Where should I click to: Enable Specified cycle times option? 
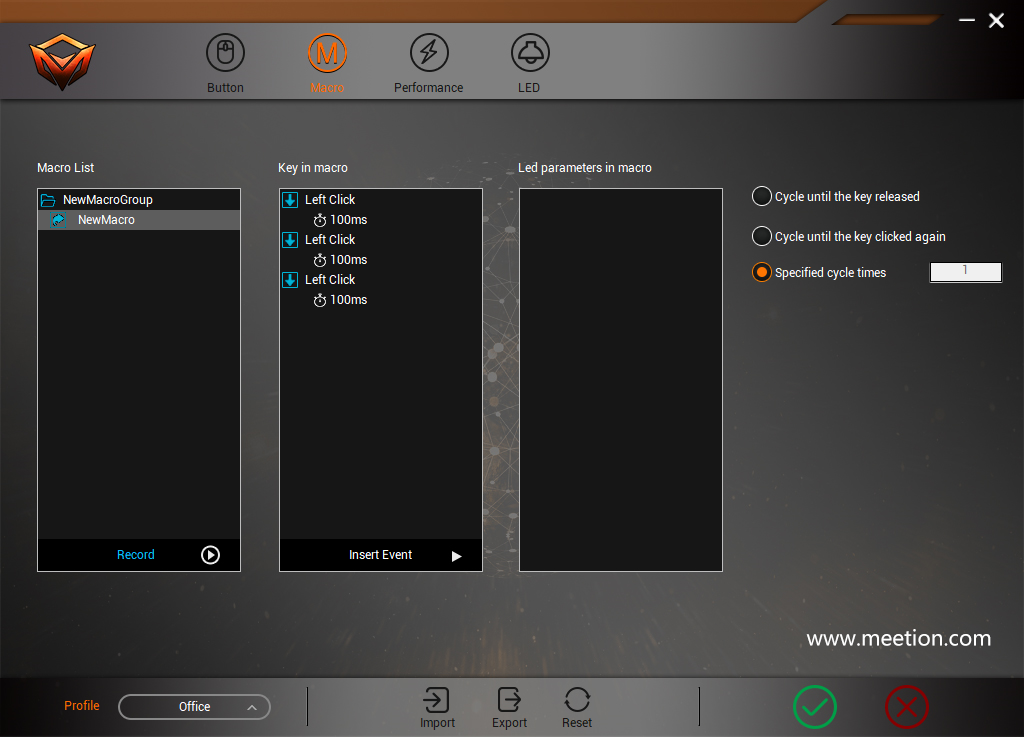[761, 272]
